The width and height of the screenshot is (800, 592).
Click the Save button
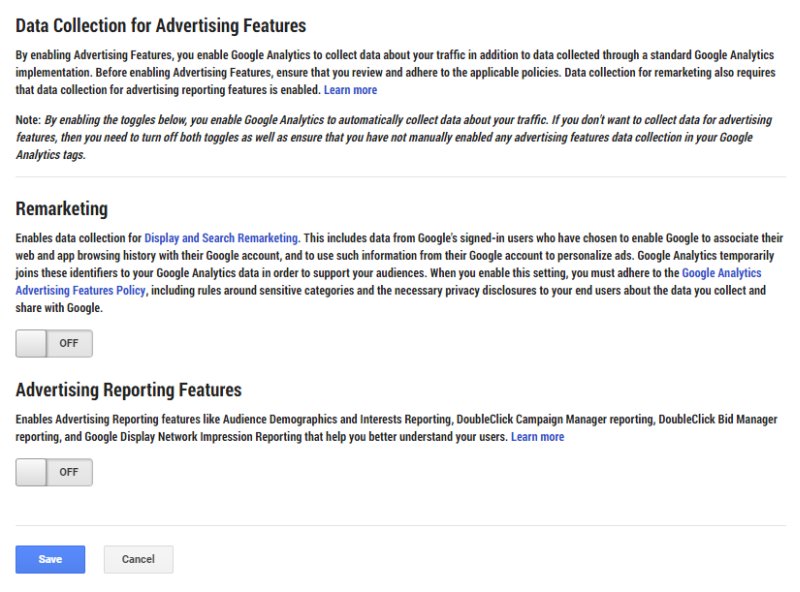50,559
